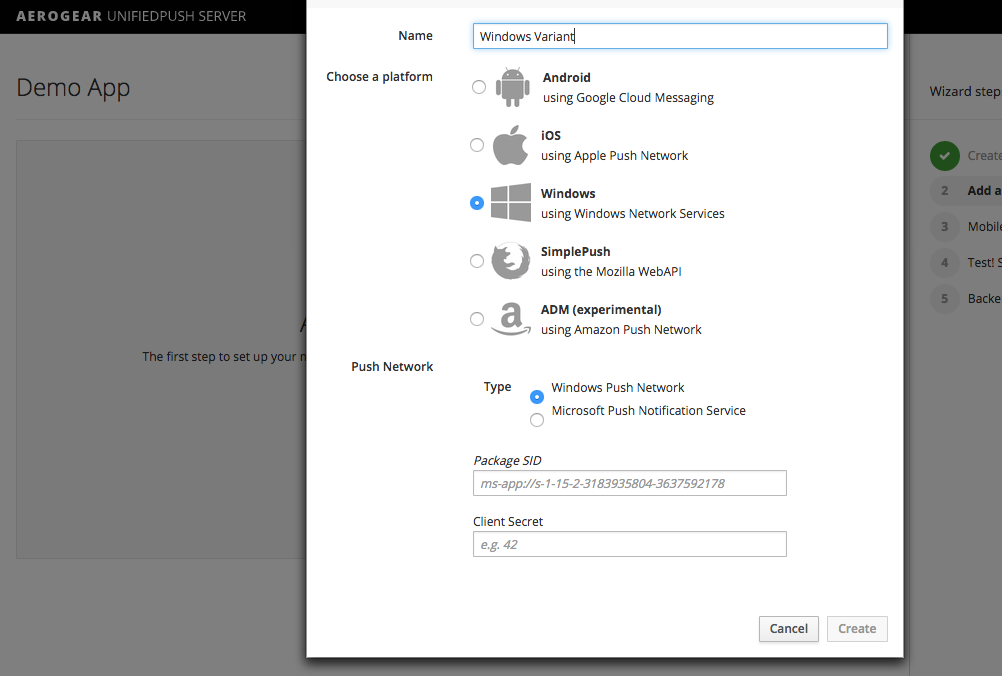Click inside the Name text field
Image resolution: width=1002 pixels, height=676 pixels.
pyautogui.click(x=680, y=35)
